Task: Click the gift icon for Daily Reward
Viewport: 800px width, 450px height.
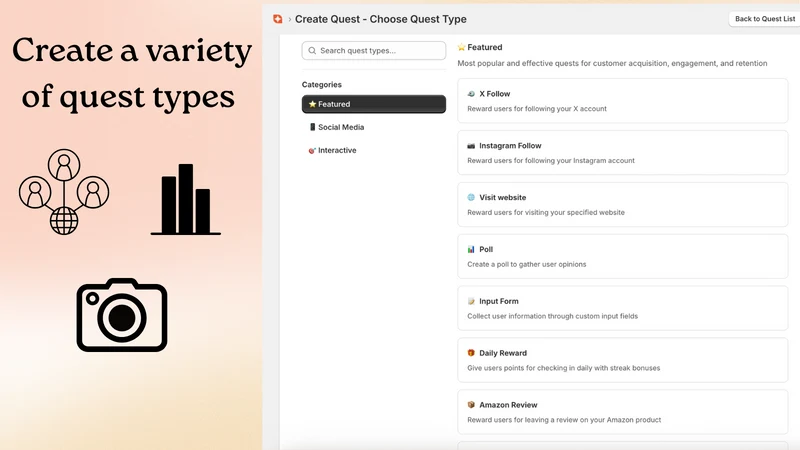Action: pos(471,353)
